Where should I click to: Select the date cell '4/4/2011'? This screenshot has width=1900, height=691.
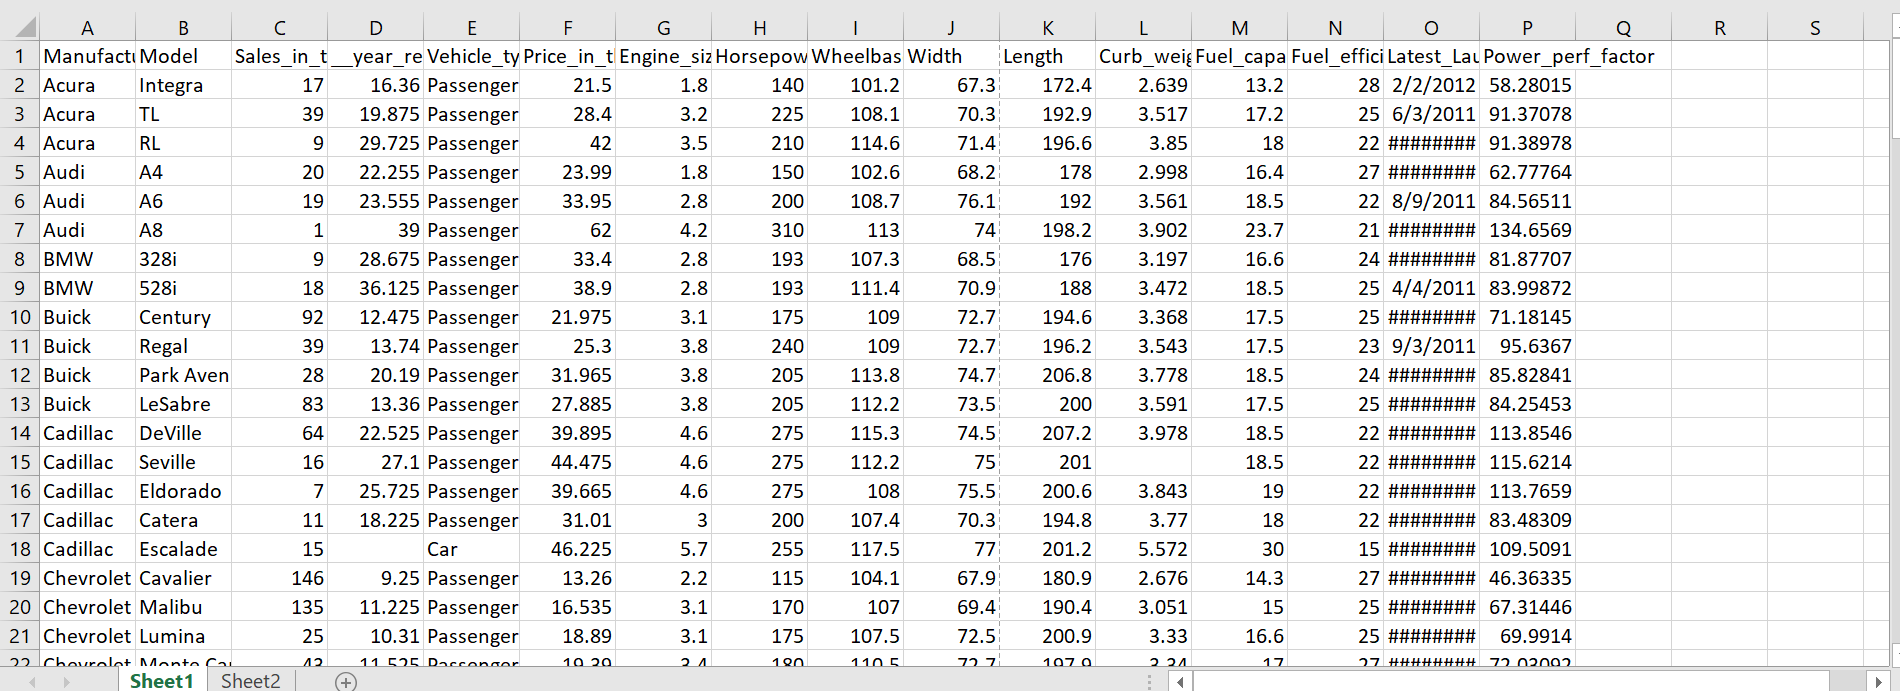pos(1431,288)
